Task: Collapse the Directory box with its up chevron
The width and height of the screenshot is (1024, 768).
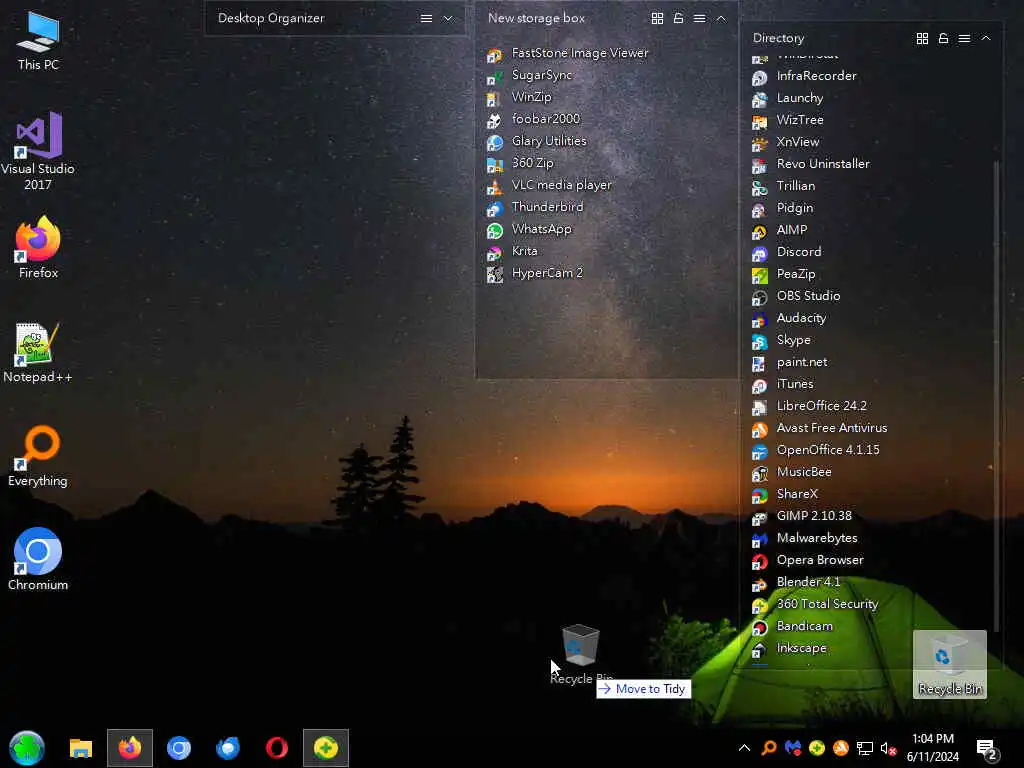Action: click(986, 39)
